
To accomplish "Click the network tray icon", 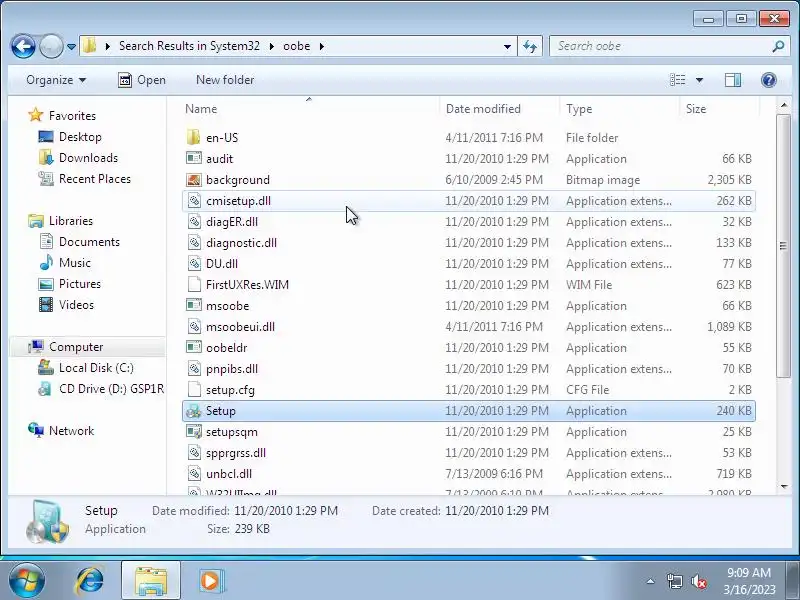I will (674, 581).
